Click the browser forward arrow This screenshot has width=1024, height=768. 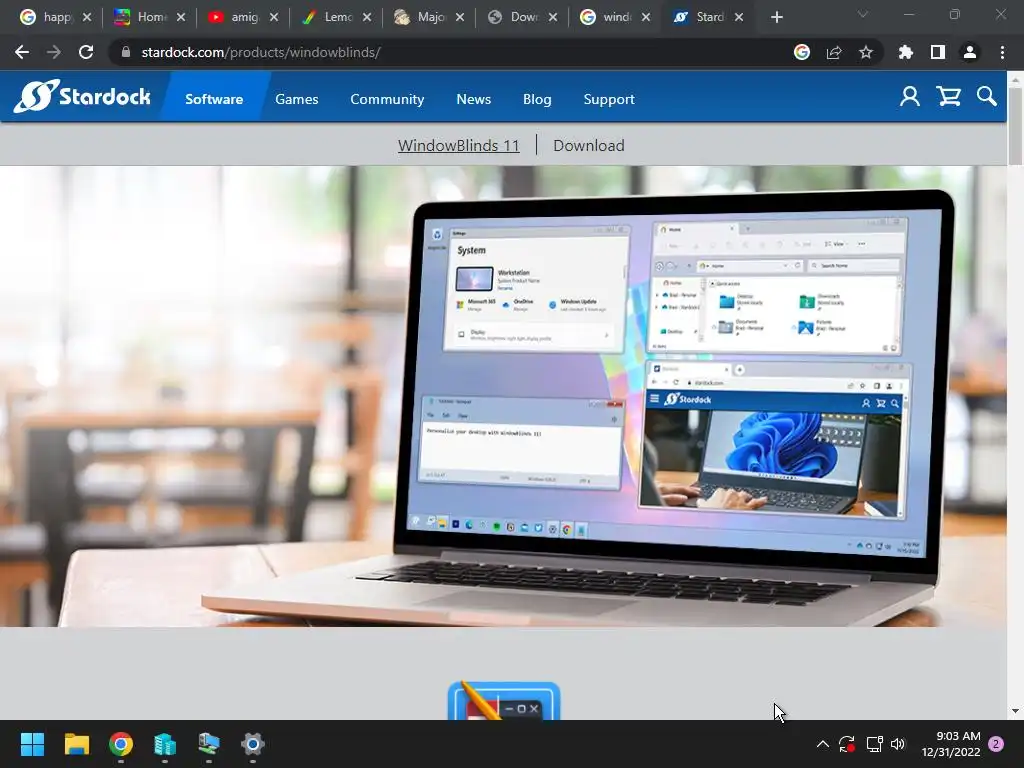(54, 52)
